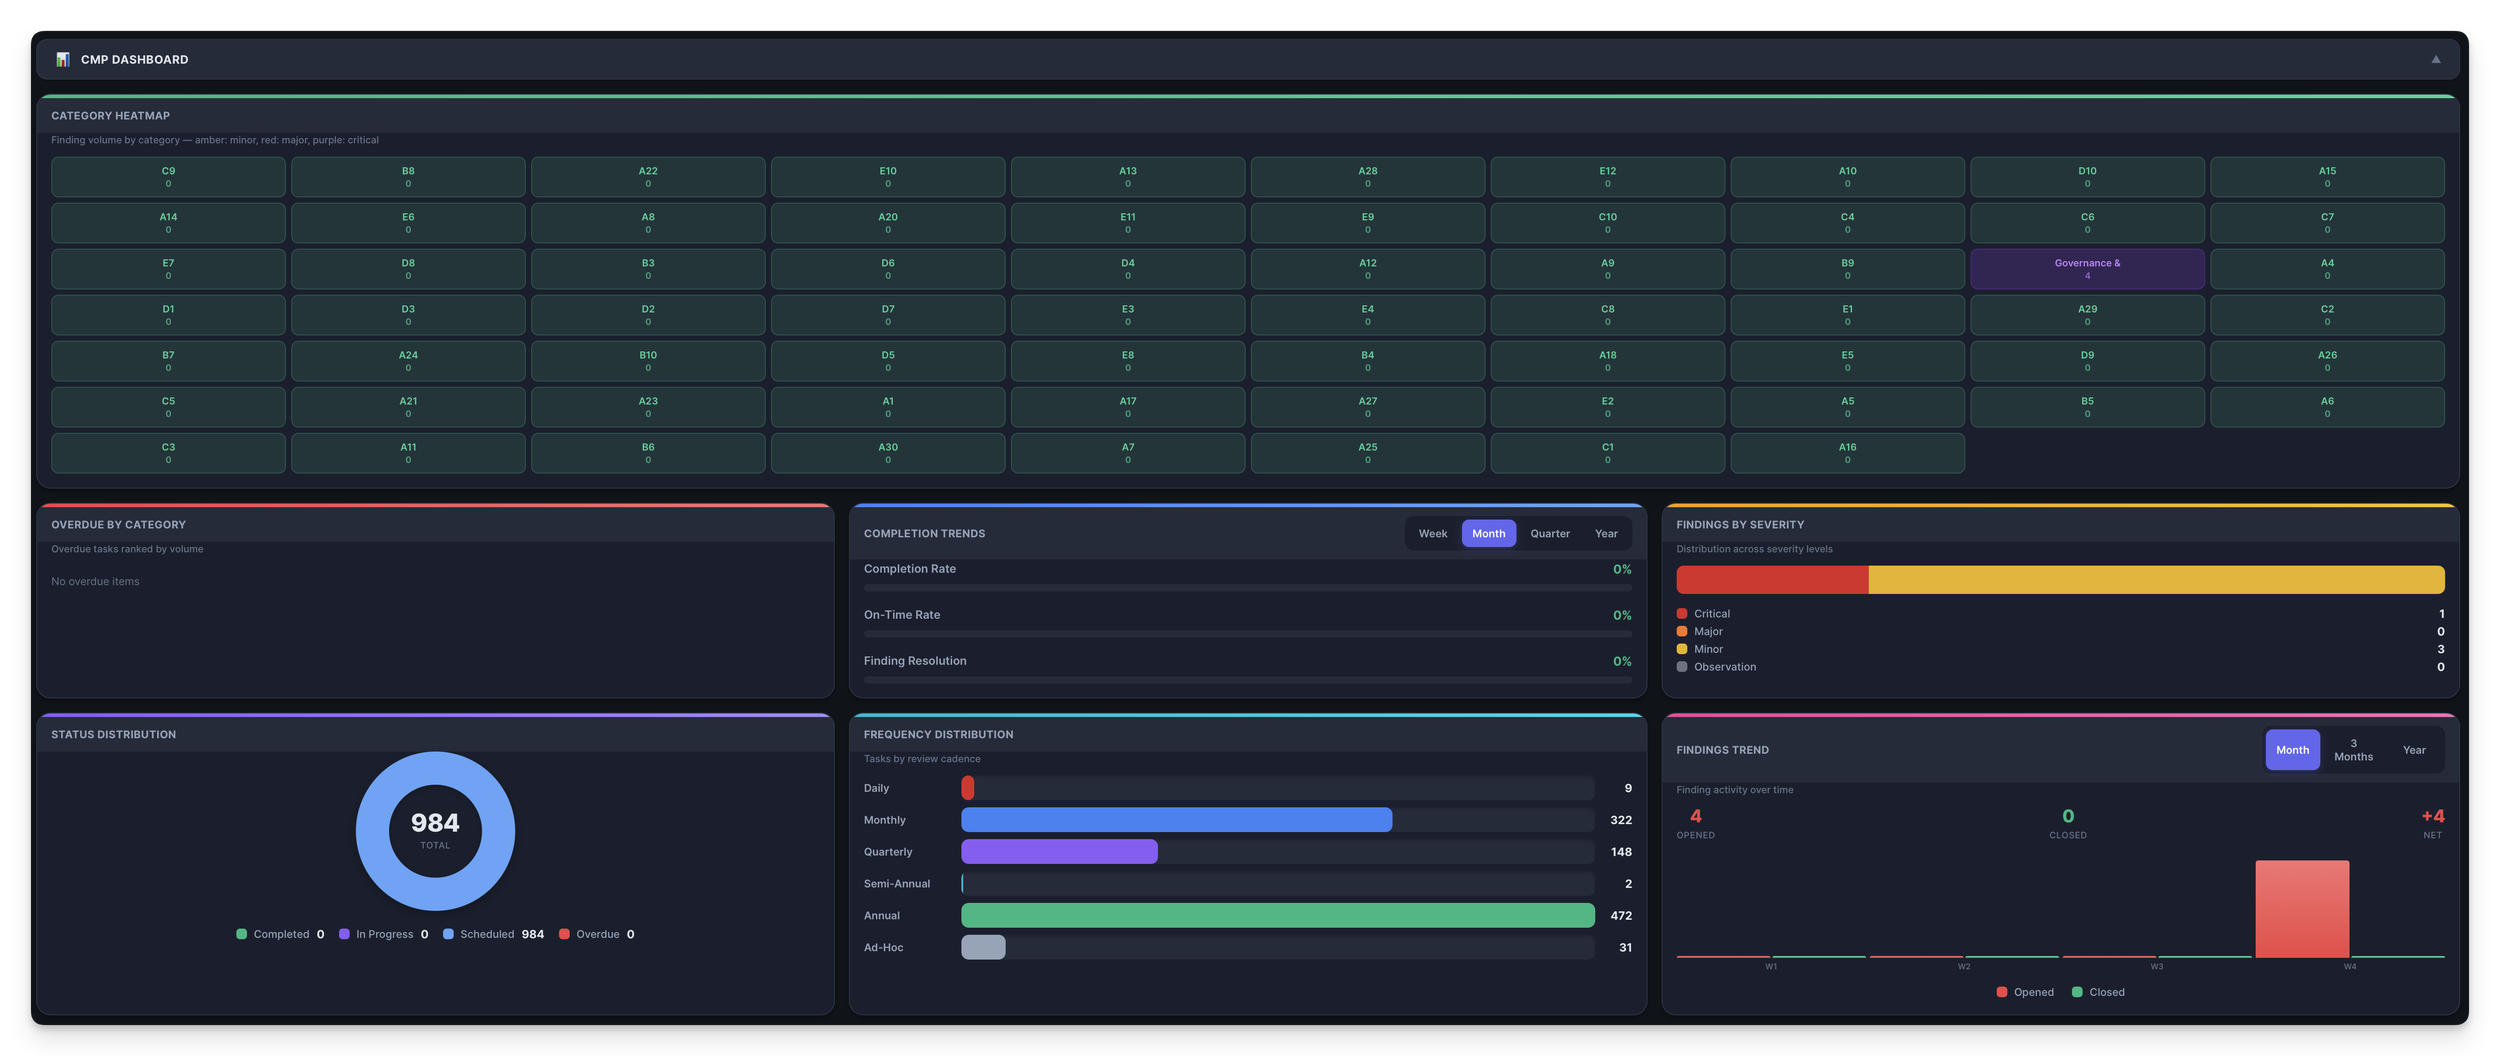Click the E12 tile in the heatmap
The width and height of the screenshot is (2500, 1056).
[x=1607, y=176]
